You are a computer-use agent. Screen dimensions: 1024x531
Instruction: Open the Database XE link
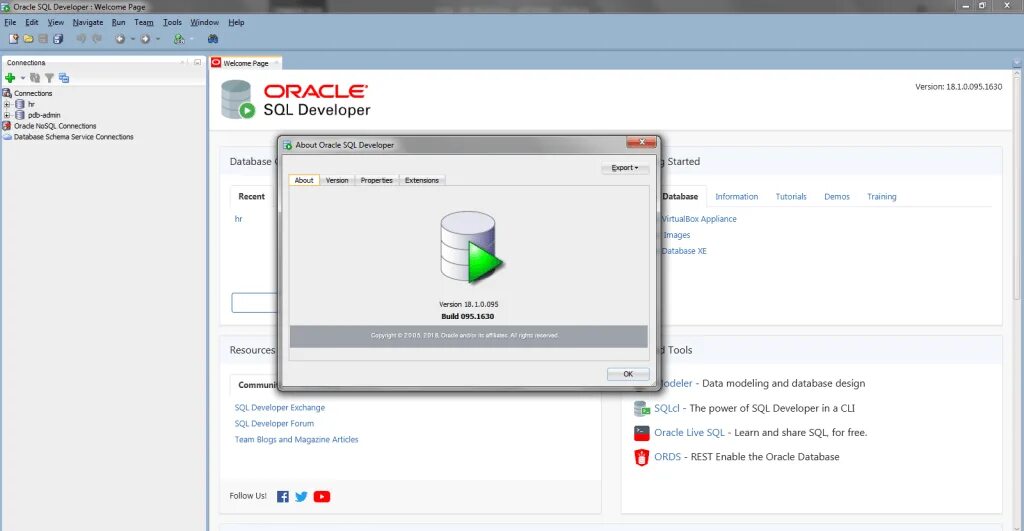[684, 251]
